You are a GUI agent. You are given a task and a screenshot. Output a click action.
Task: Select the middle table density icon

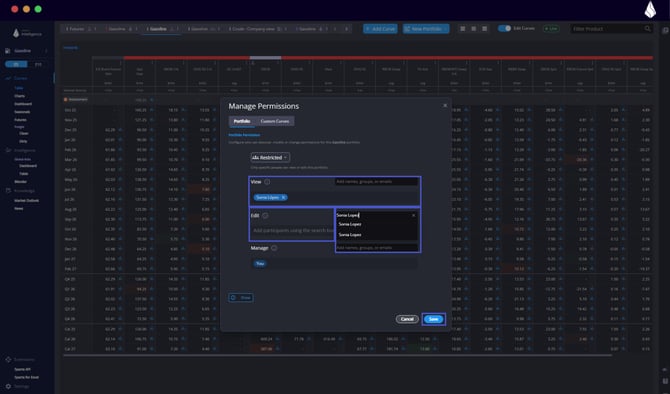pyautogui.click(x=473, y=29)
